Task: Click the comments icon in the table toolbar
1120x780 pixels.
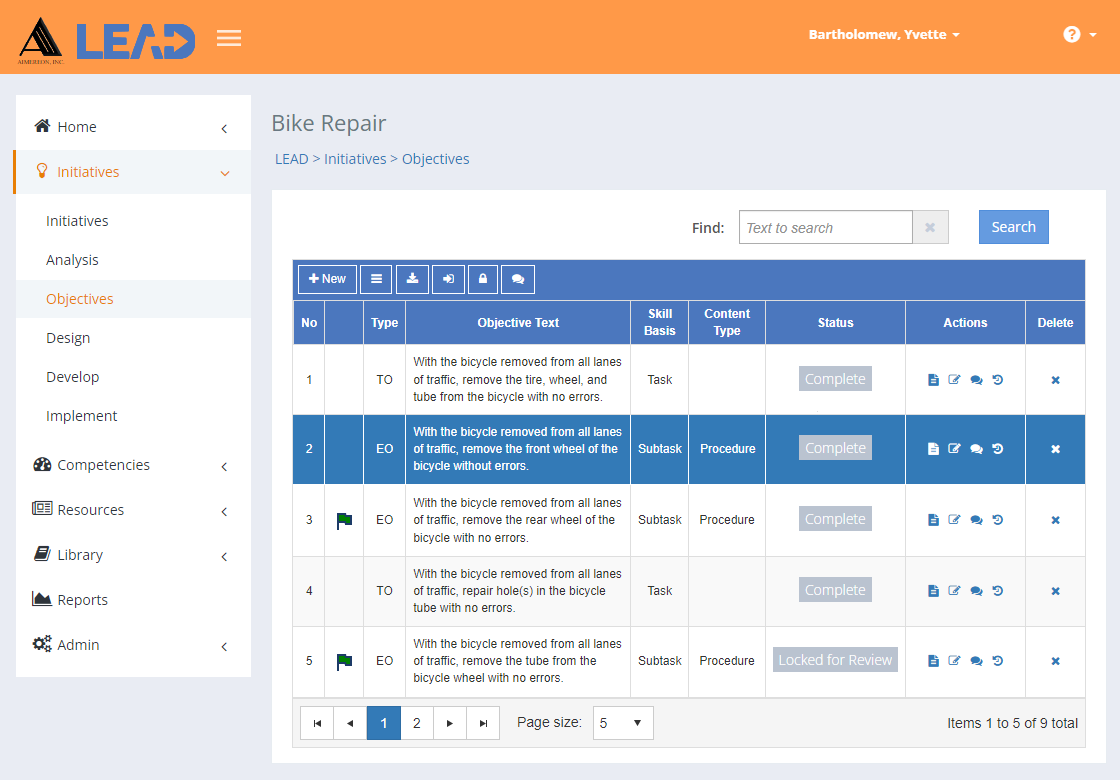Action: (518, 279)
